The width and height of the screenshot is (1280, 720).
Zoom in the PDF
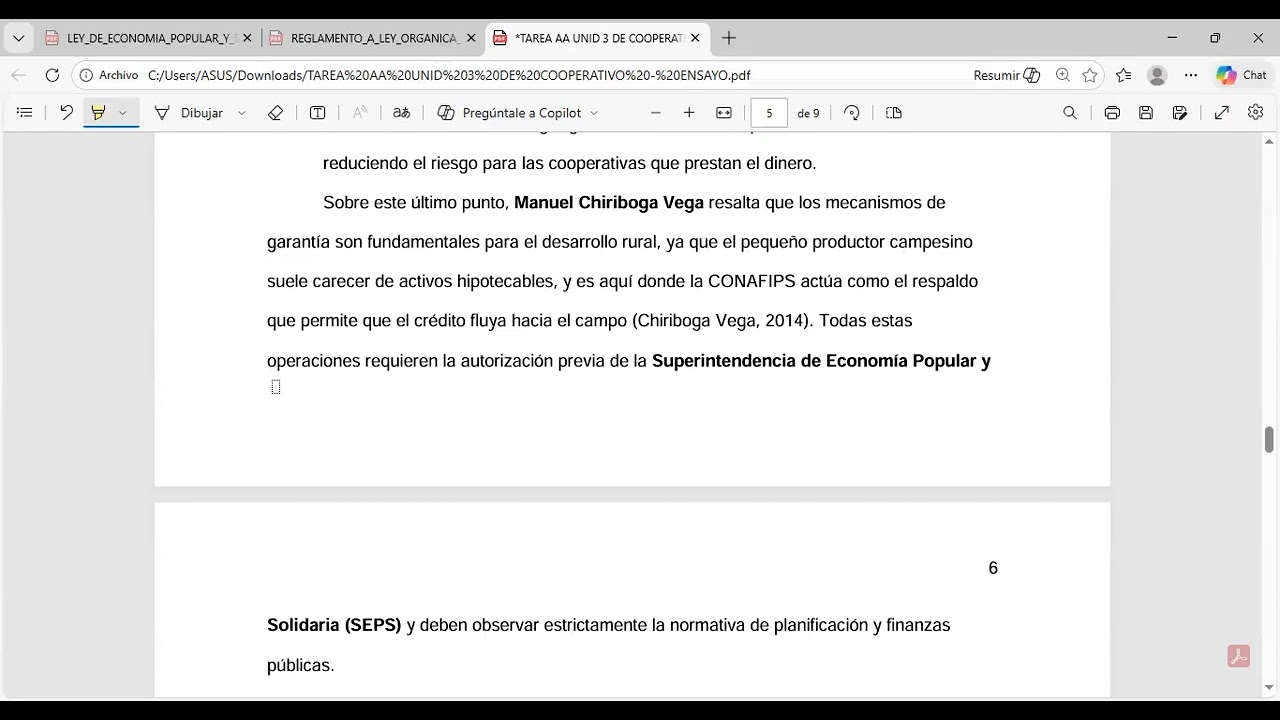coord(689,113)
